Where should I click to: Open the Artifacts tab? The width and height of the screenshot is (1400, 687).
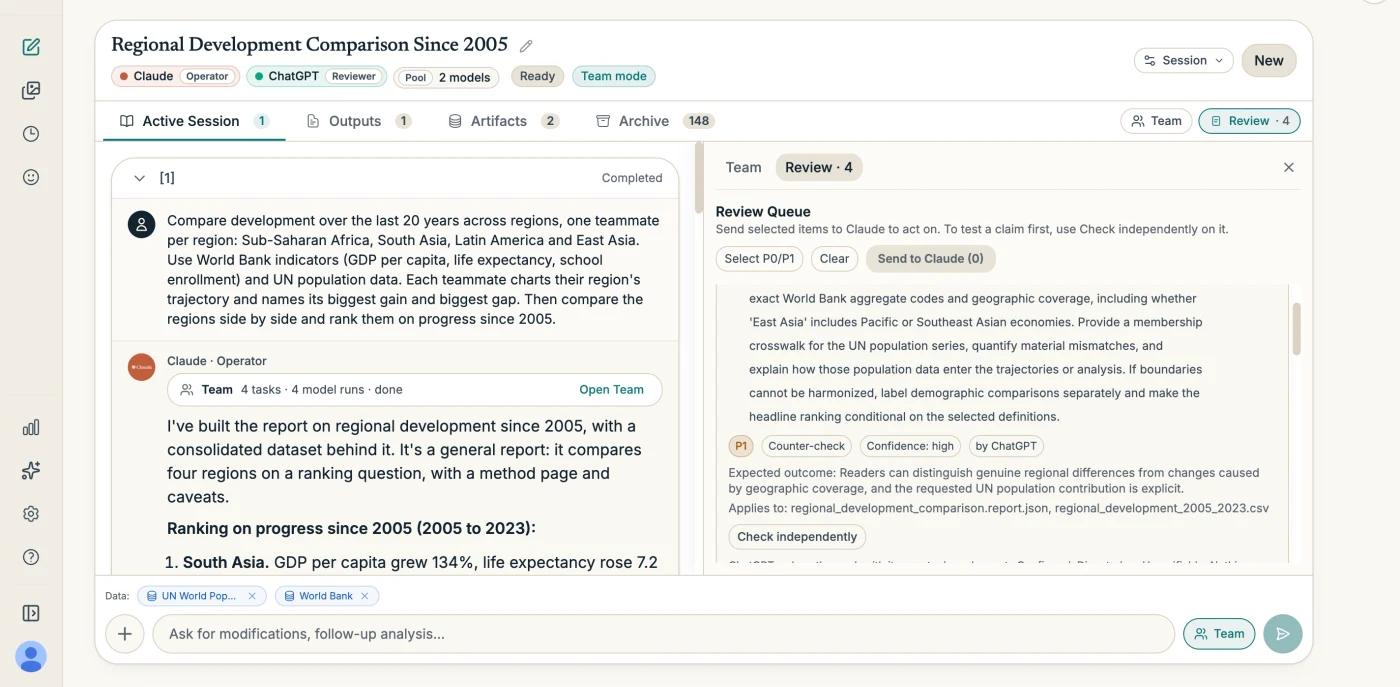[x=503, y=121]
